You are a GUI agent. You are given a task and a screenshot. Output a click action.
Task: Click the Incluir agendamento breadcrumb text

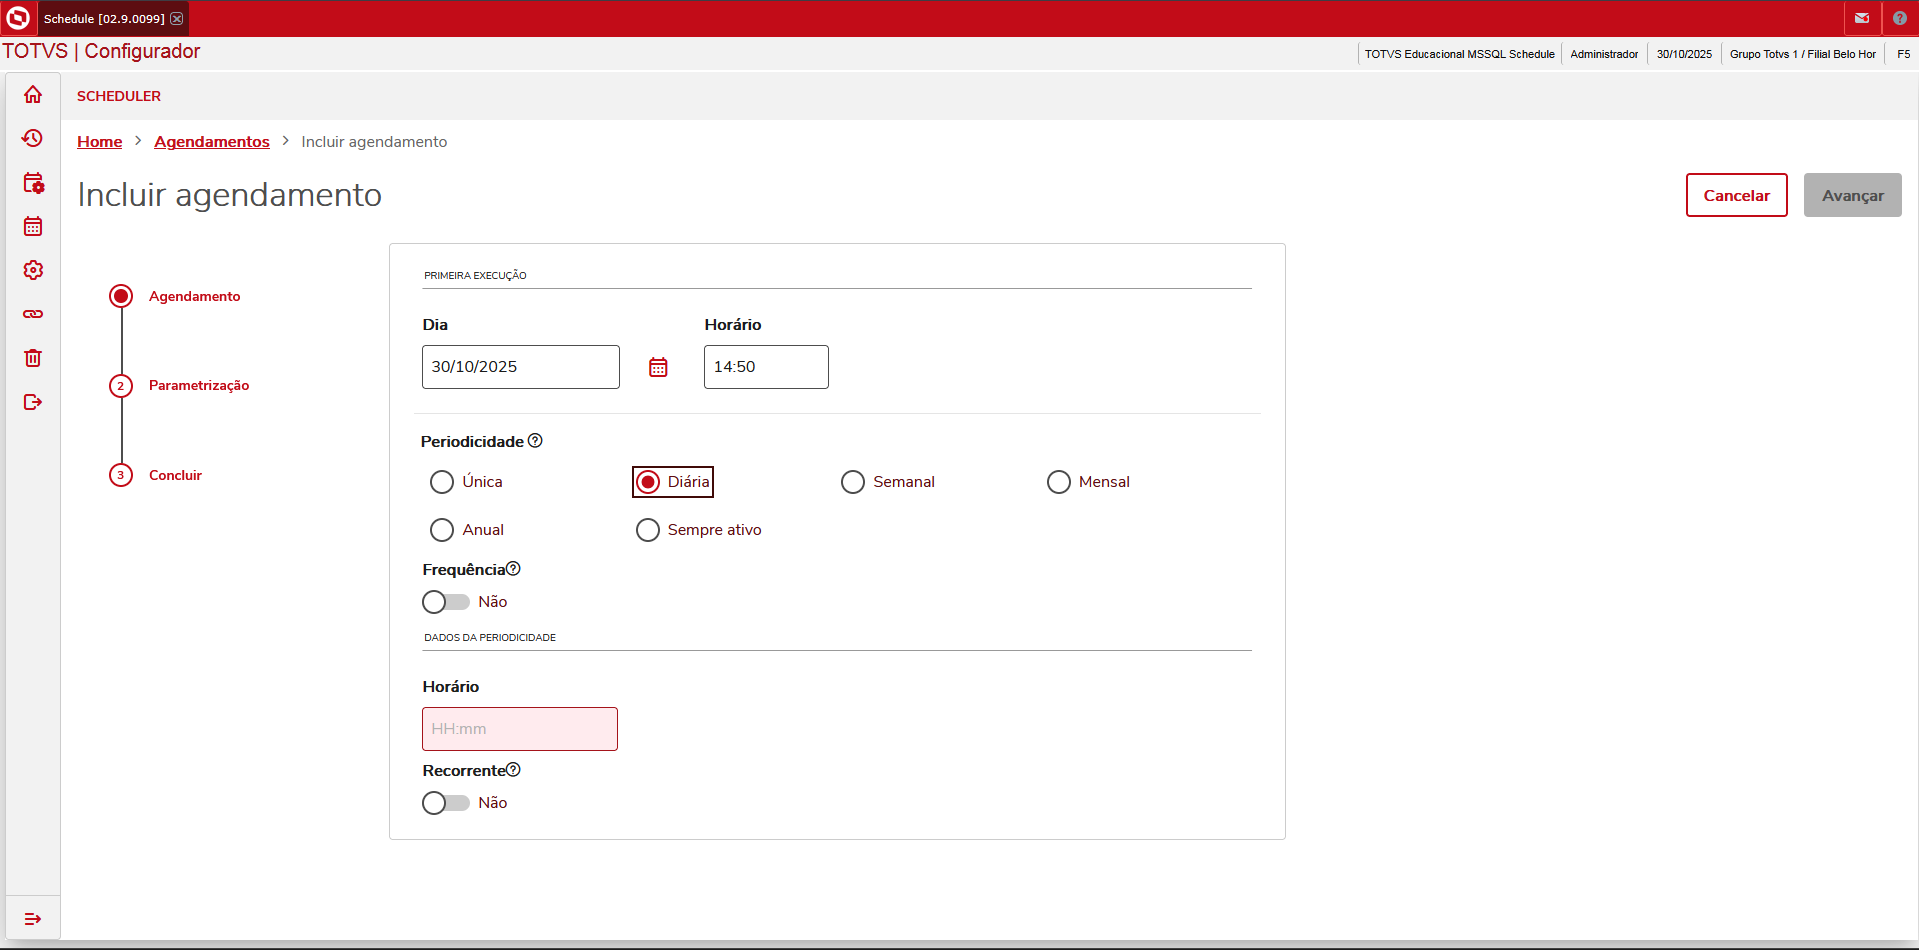coord(374,142)
